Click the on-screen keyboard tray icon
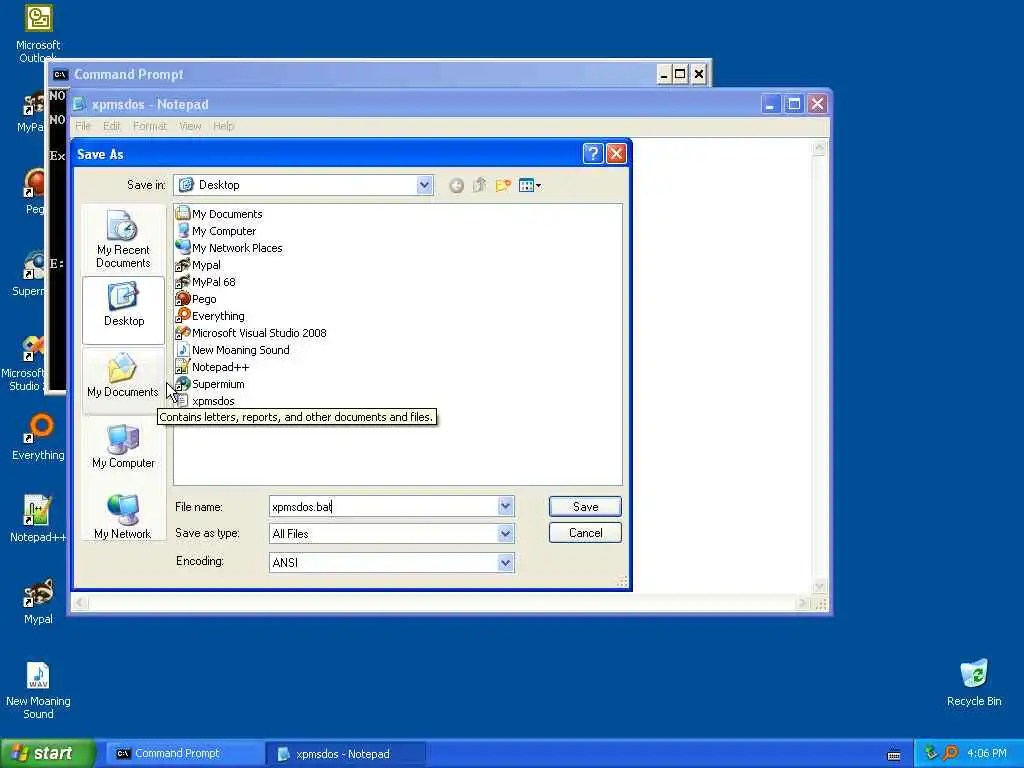 click(x=894, y=756)
